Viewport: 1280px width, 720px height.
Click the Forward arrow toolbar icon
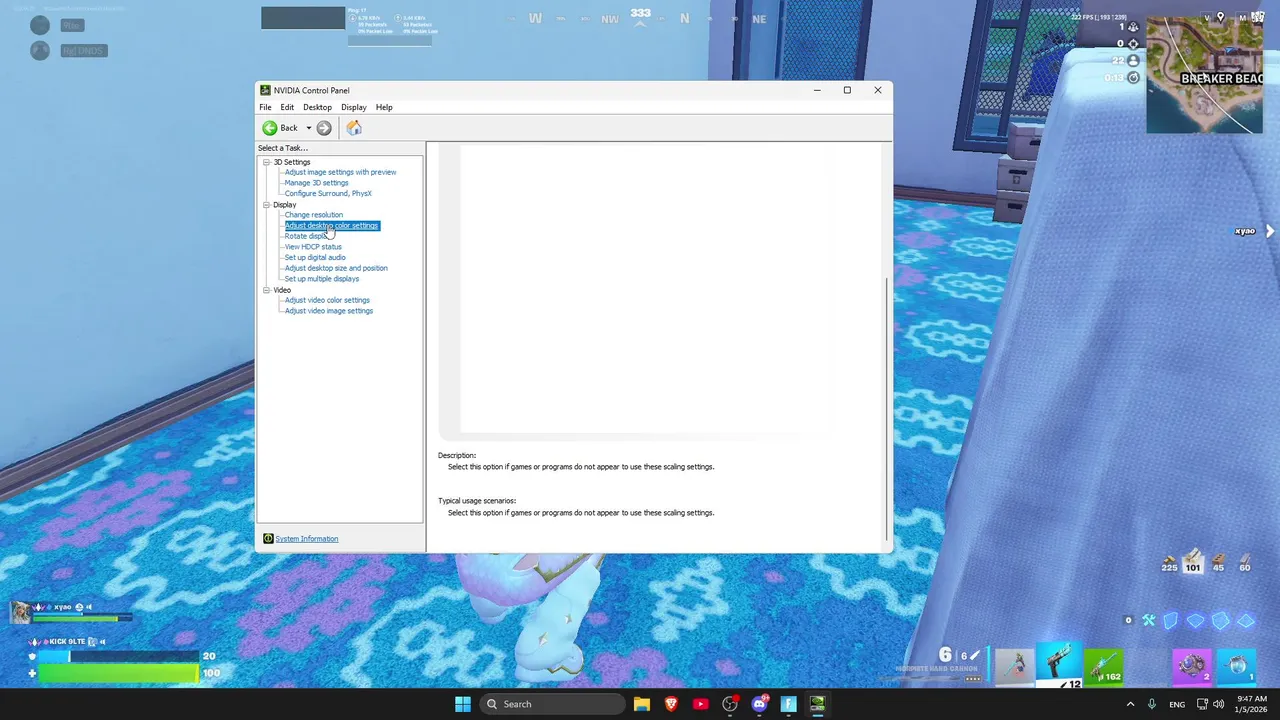(x=324, y=128)
